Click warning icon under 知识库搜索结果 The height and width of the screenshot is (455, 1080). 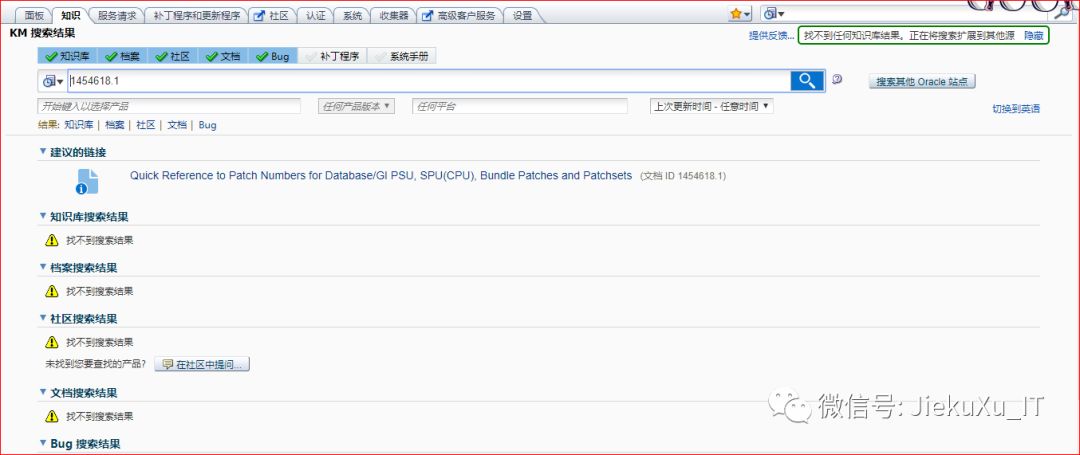[52, 240]
